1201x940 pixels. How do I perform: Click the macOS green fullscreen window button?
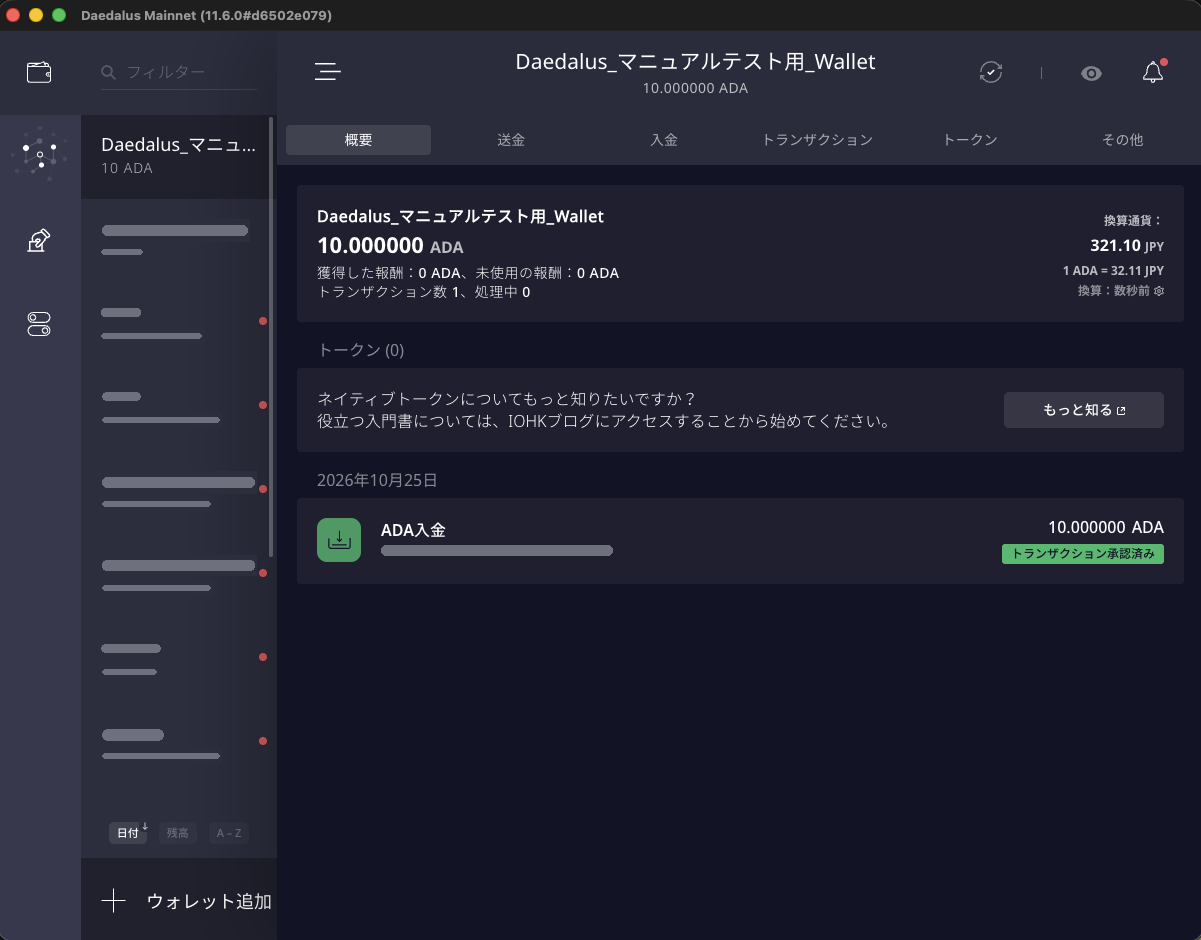(x=58, y=15)
